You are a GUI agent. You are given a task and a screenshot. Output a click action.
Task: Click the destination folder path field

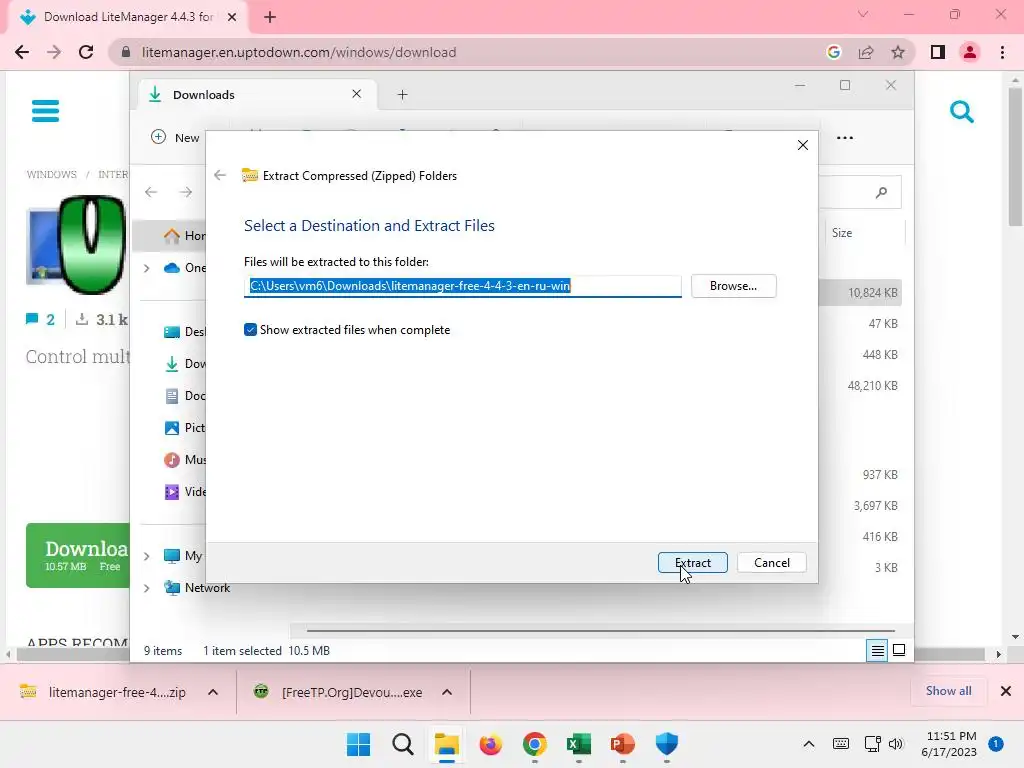point(462,286)
